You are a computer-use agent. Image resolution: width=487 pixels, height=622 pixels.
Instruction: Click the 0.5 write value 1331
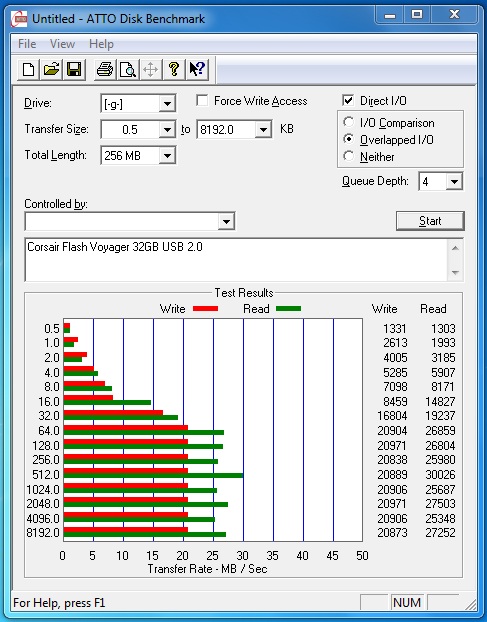(395, 328)
